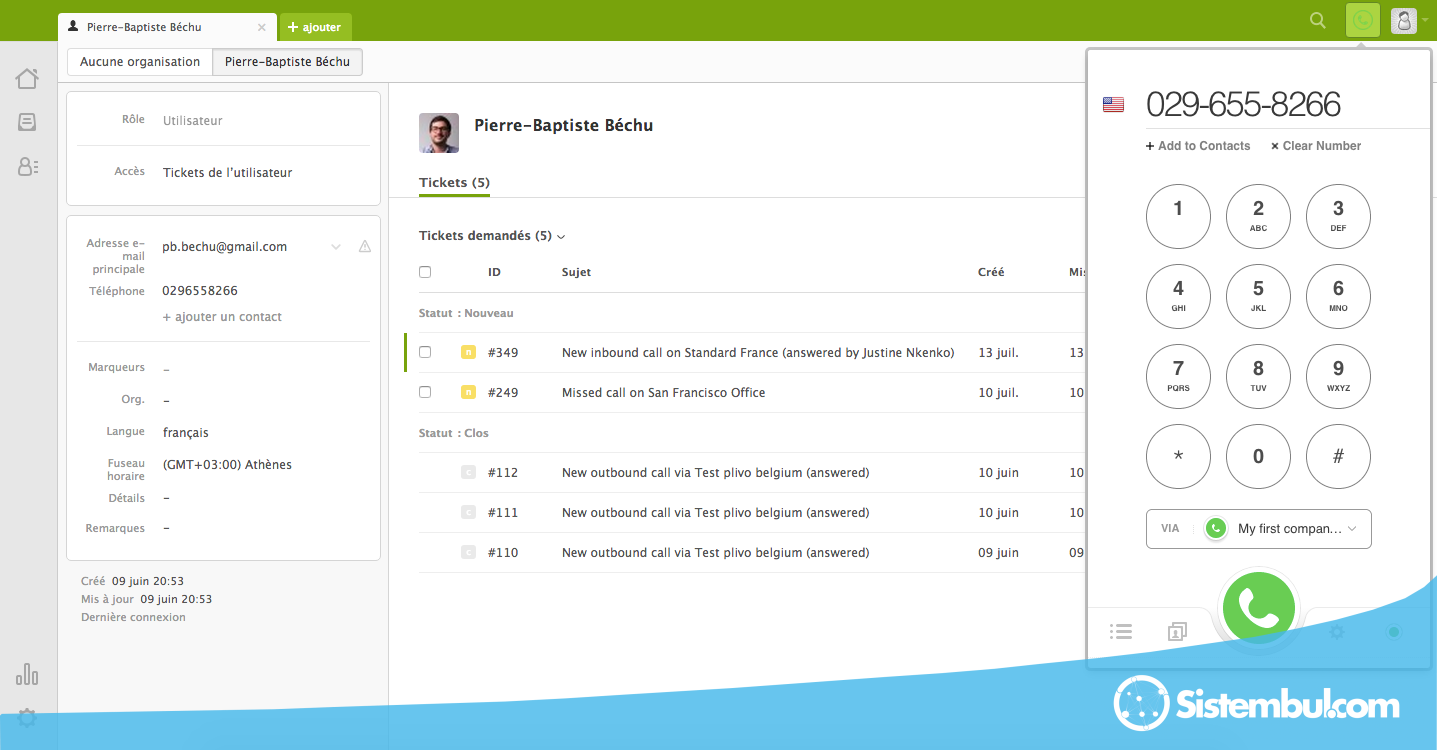Click the US flag country selector
Image resolution: width=1437 pixels, height=750 pixels.
tap(1113, 105)
